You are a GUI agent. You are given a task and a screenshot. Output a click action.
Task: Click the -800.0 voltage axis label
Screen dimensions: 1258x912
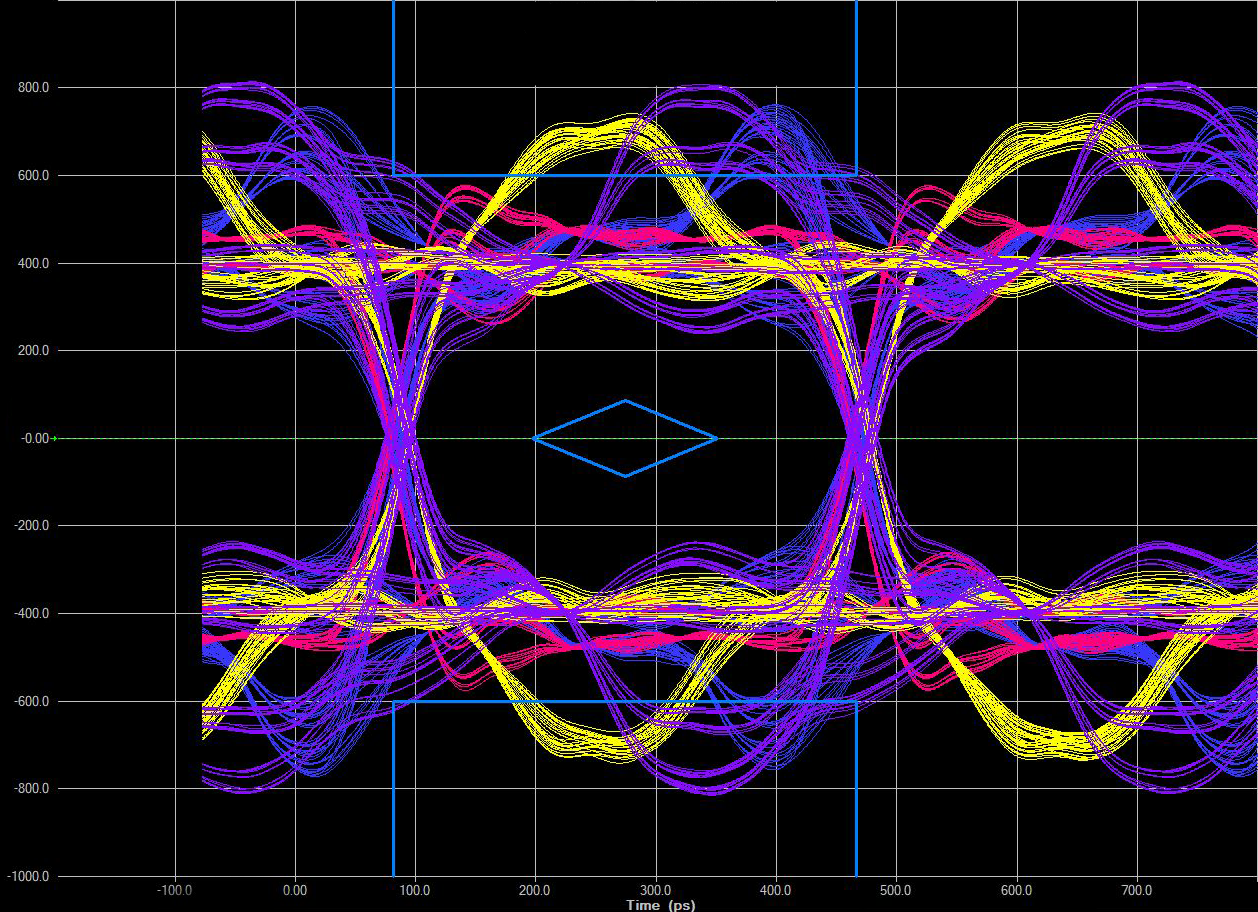tap(31, 789)
